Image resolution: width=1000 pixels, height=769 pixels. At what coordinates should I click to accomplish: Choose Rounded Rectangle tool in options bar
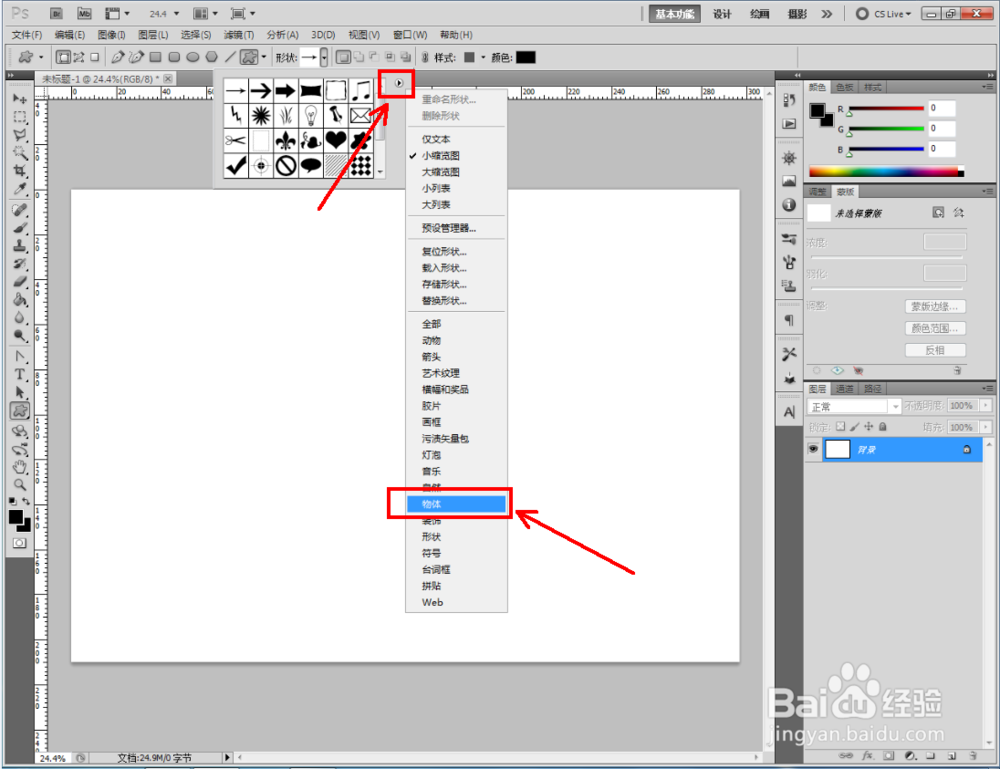click(173, 57)
